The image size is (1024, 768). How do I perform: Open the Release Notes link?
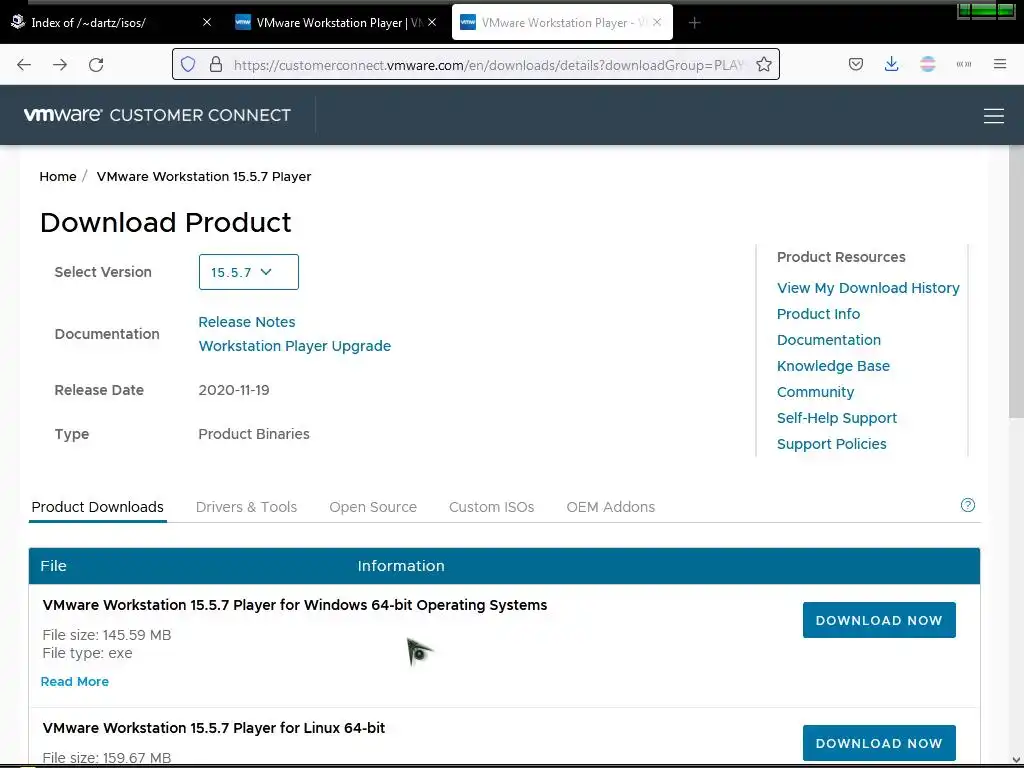coord(247,322)
